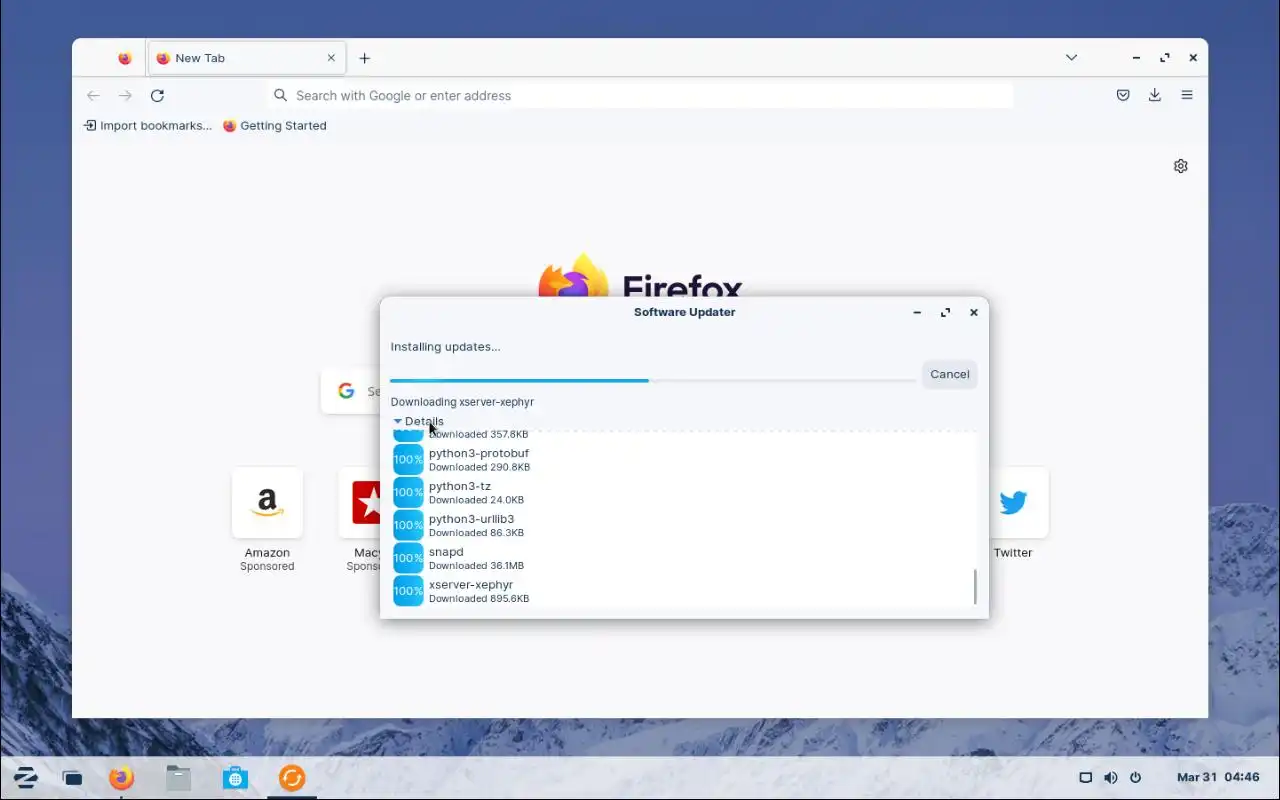Click Software Updater taskbar icon
The height and width of the screenshot is (800, 1280).
[x=292, y=778]
